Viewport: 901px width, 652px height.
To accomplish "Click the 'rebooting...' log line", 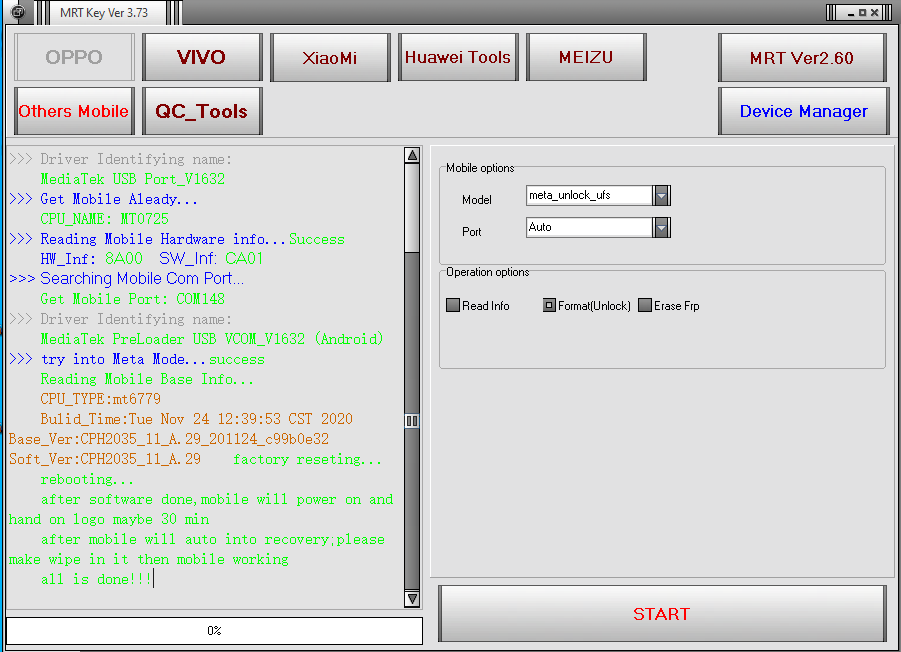I will tap(87, 479).
